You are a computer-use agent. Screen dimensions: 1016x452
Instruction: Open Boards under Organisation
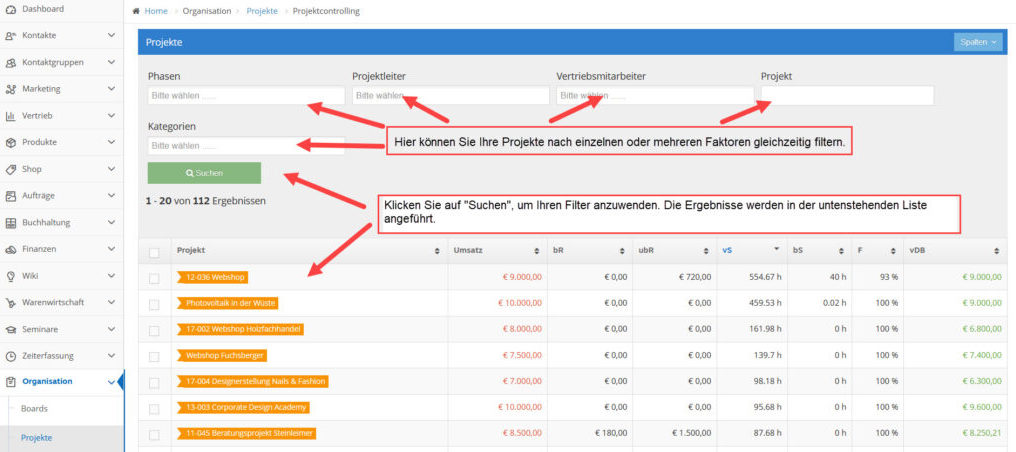[x=34, y=409]
